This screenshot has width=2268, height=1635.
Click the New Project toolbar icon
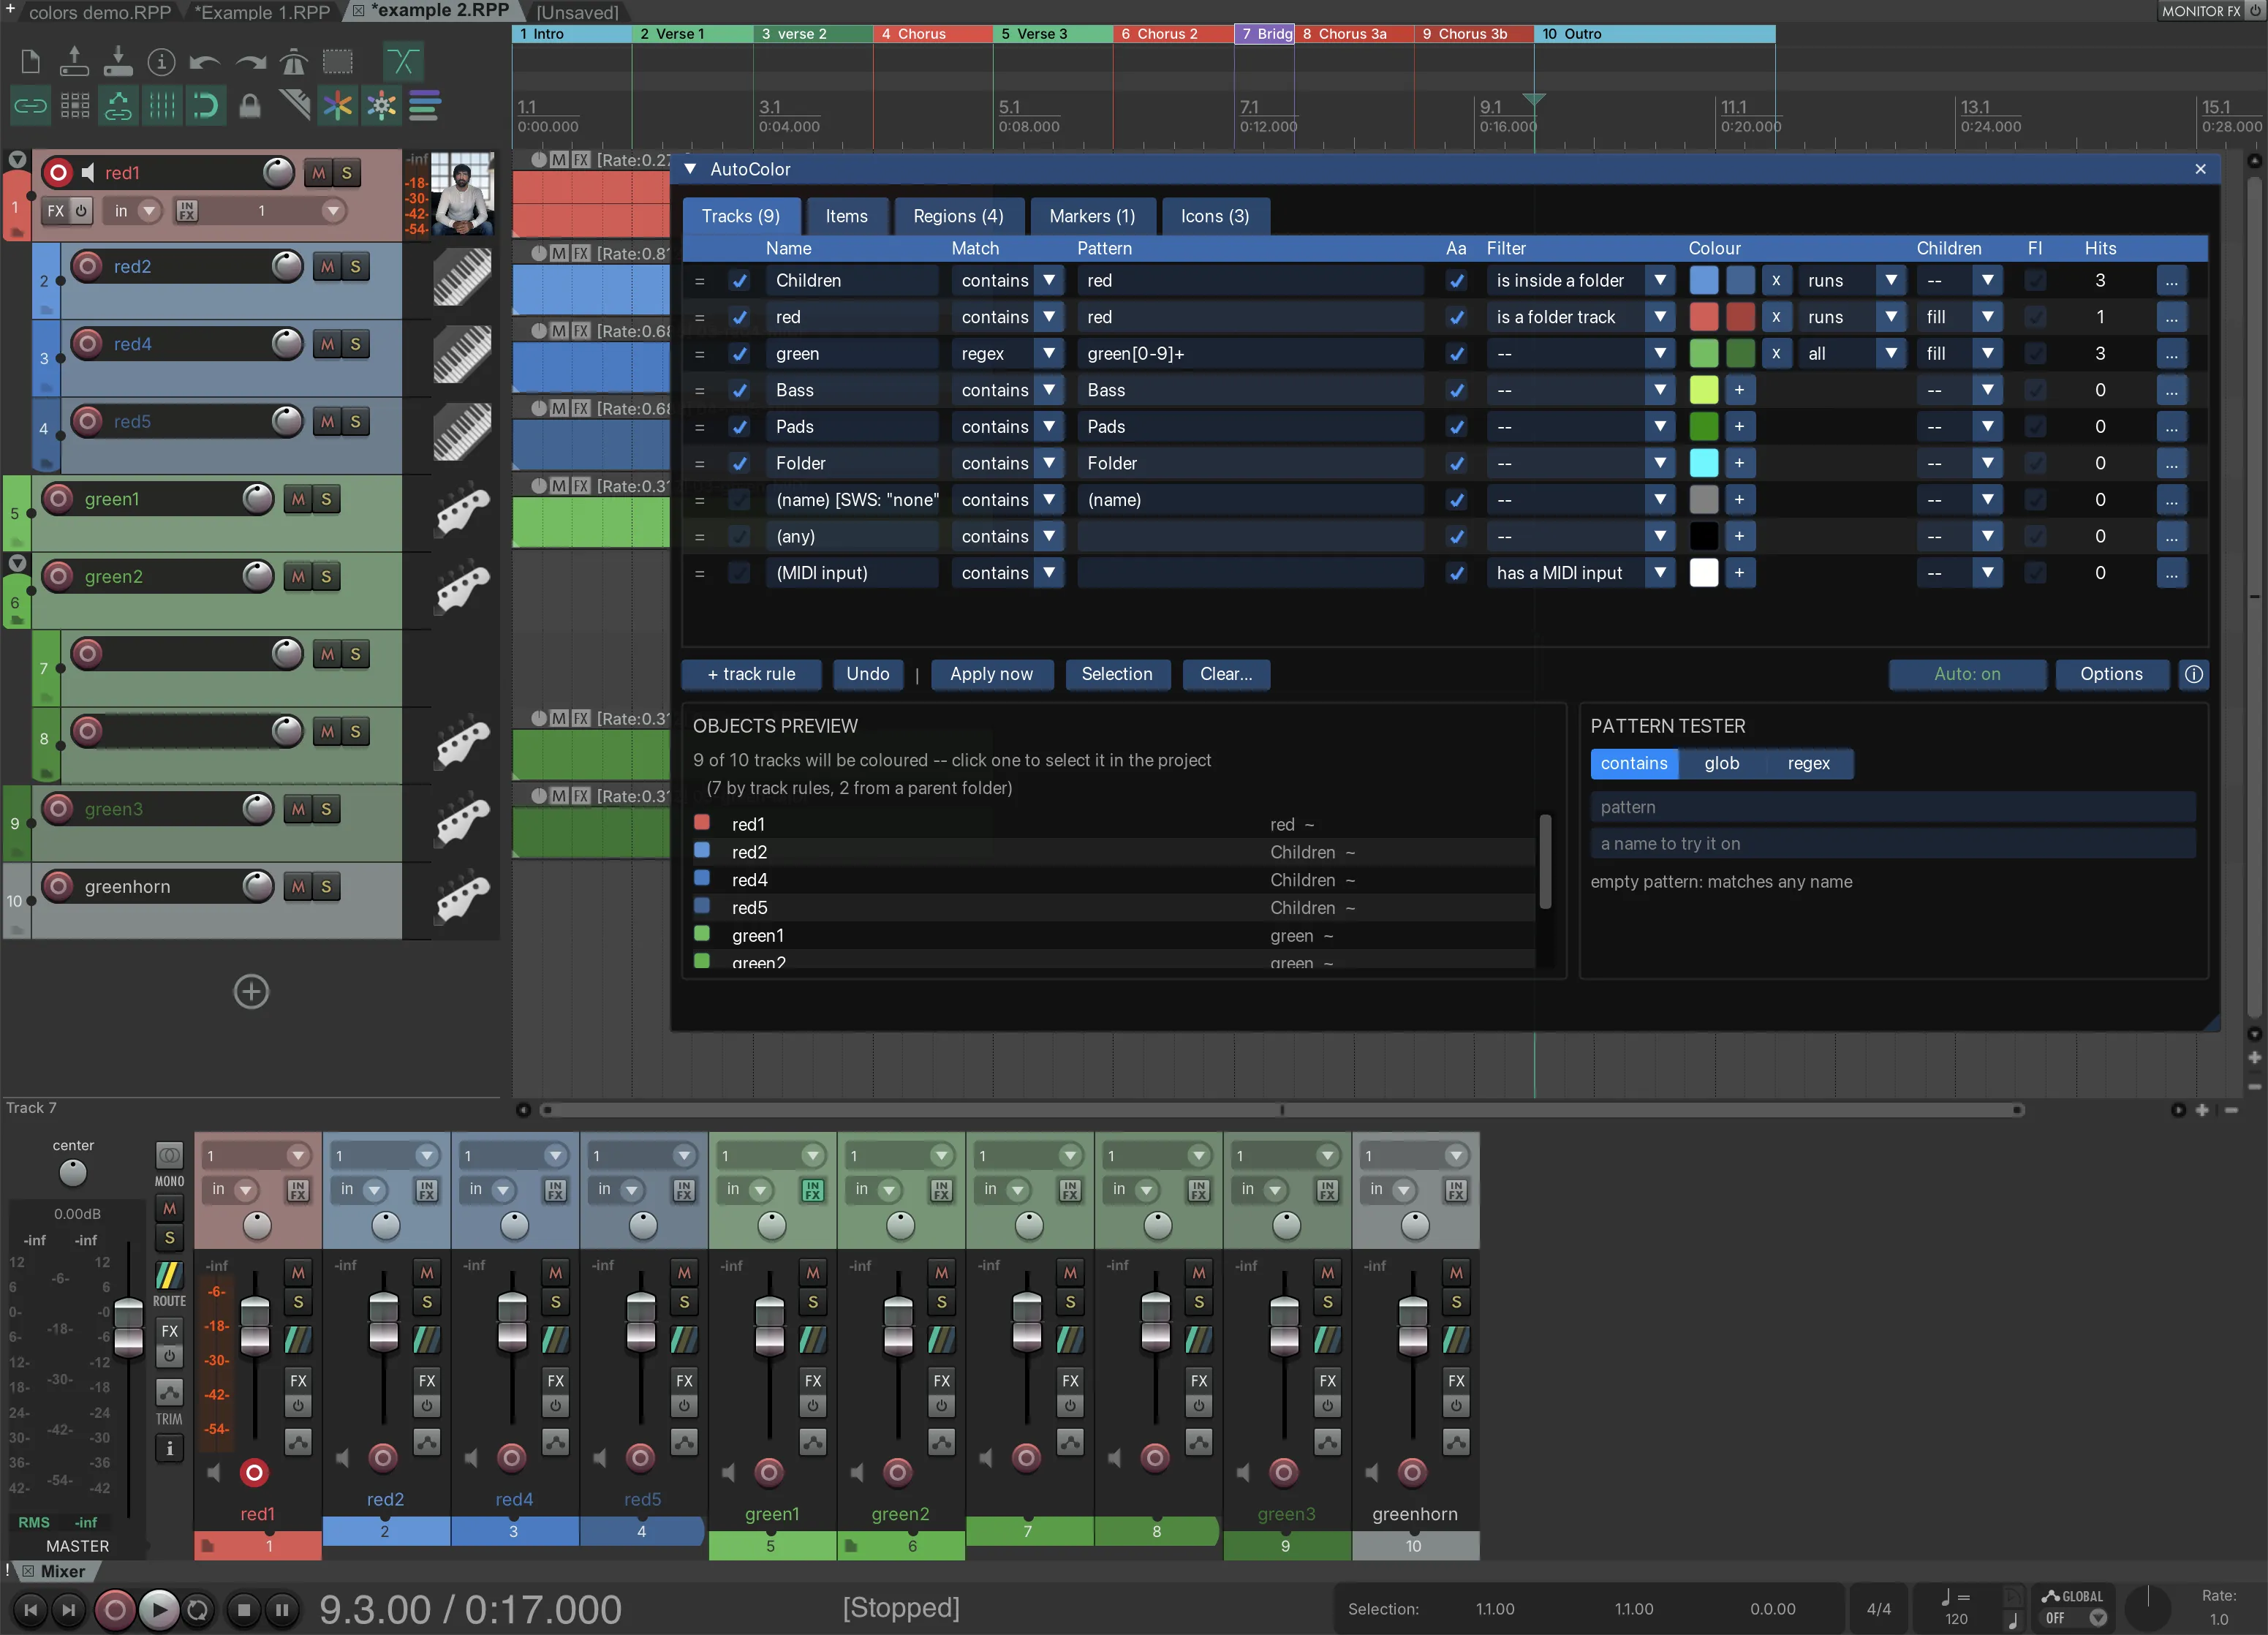coord(31,62)
